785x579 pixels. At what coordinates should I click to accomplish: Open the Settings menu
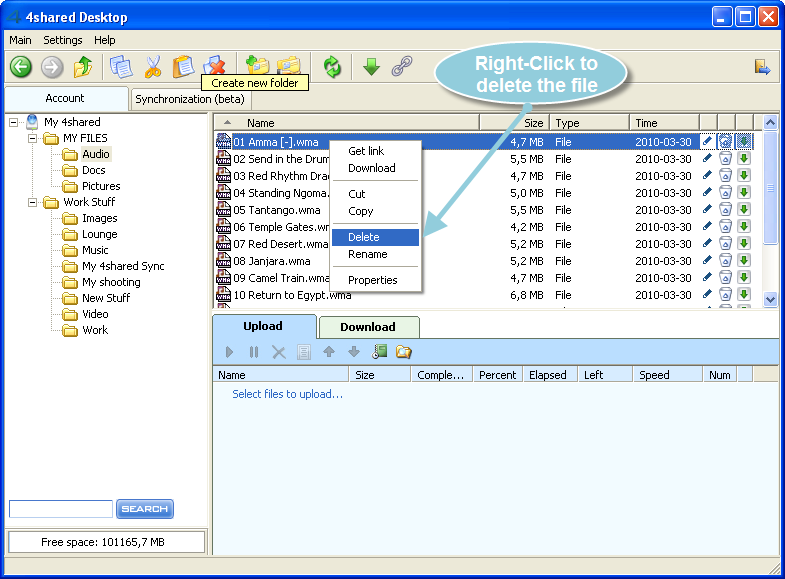(63, 40)
